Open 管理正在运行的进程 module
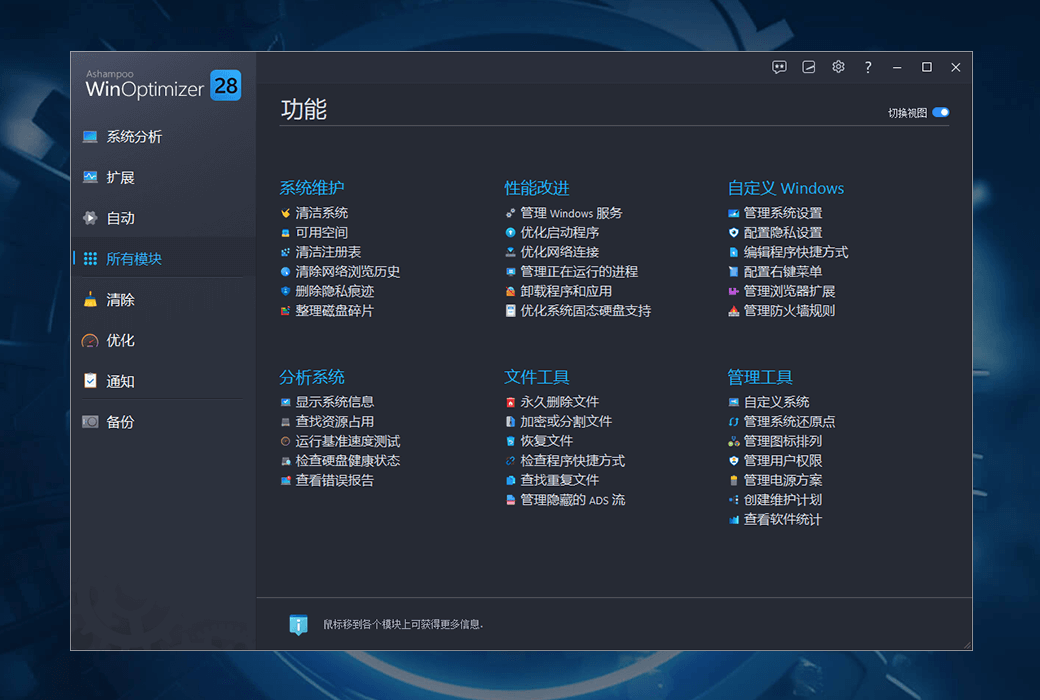Image resolution: width=1040 pixels, height=700 pixels. pos(578,271)
